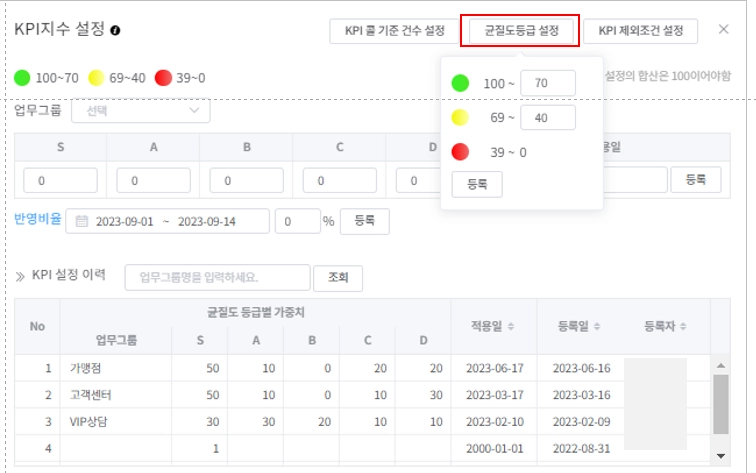
Task: Open the 업무그룹 선택 dropdown
Action: [x=141, y=111]
